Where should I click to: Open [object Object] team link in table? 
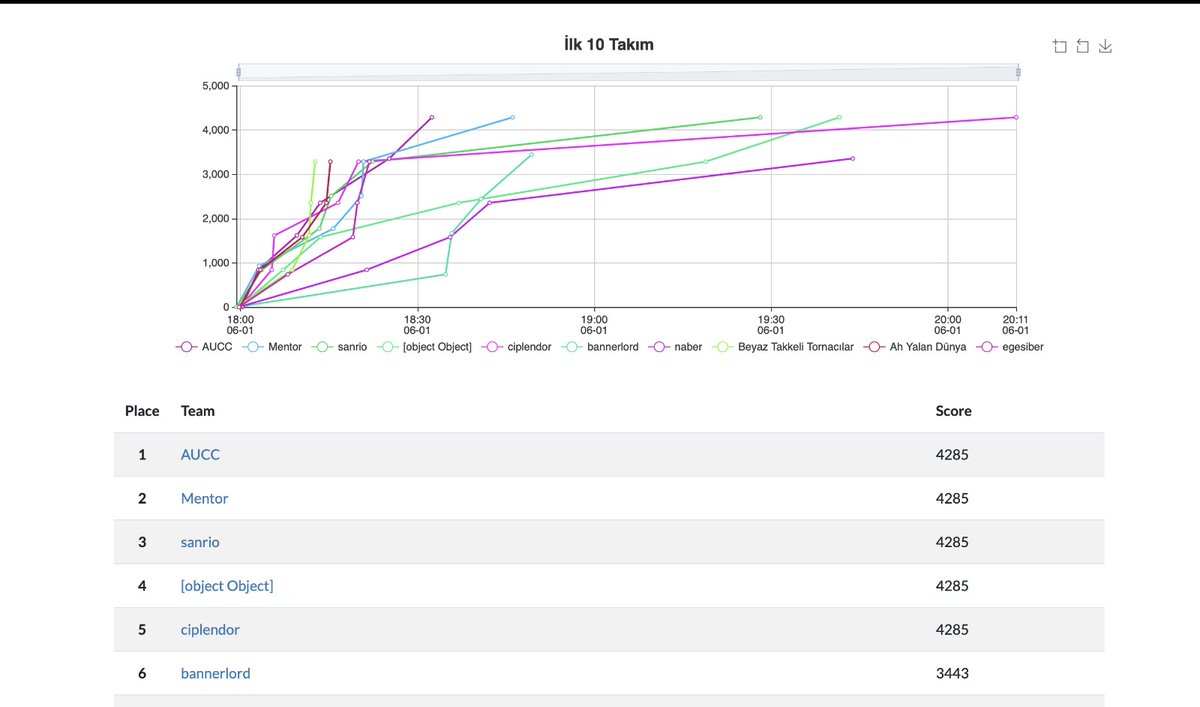(227, 586)
